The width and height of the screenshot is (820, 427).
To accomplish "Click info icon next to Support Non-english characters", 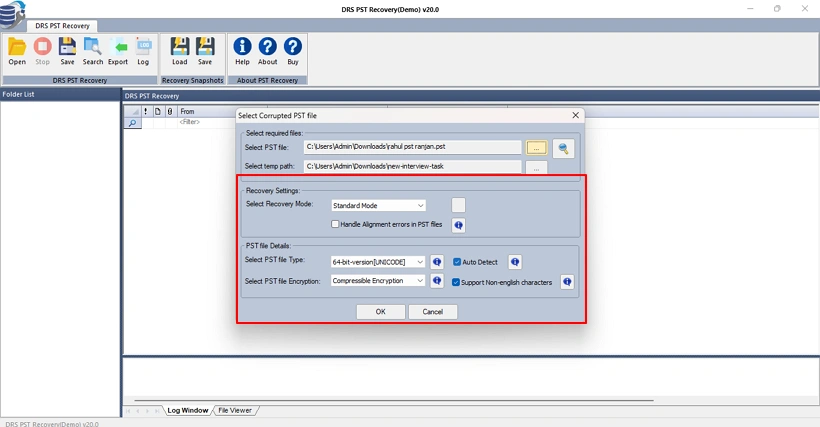I will point(567,282).
